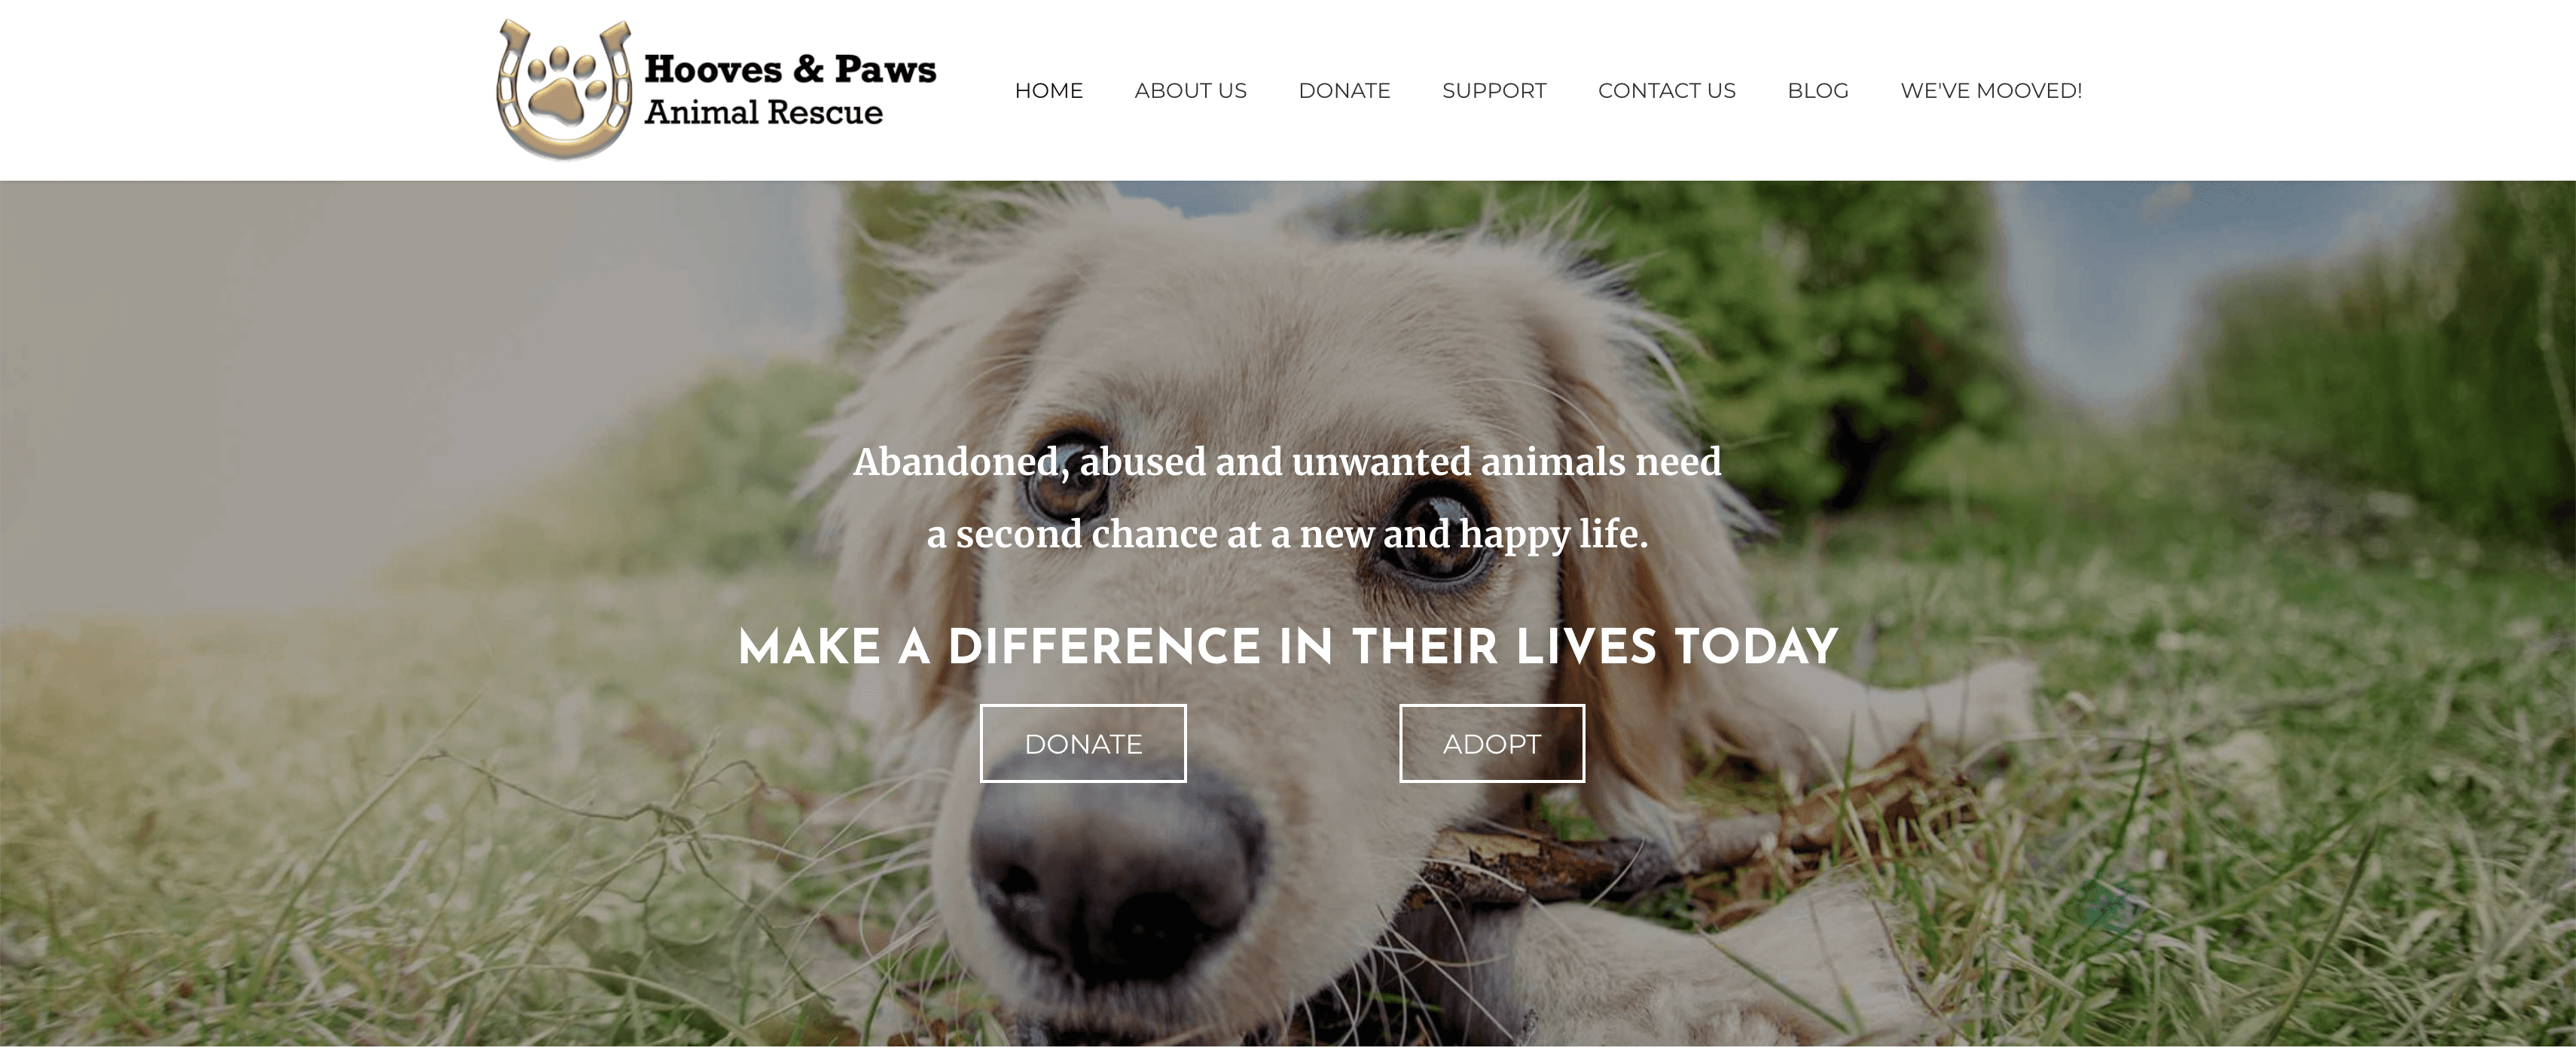Go to the HOME page
This screenshot has width=2576, height=1051.
coord(1048,91)
